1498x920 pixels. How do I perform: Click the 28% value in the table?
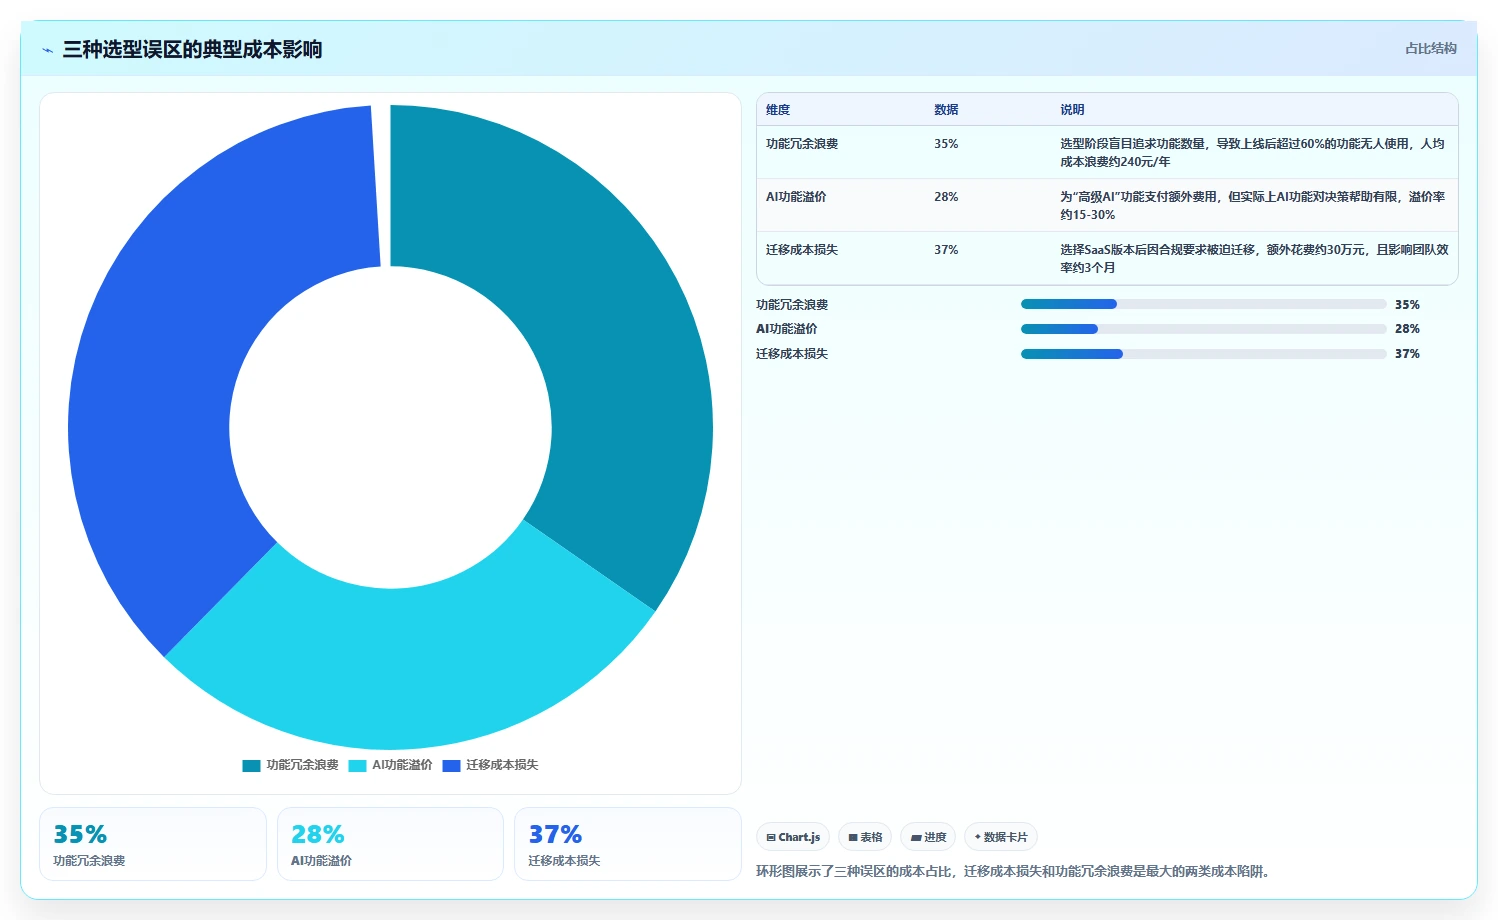pyautogui.click(x=946, y=197)
